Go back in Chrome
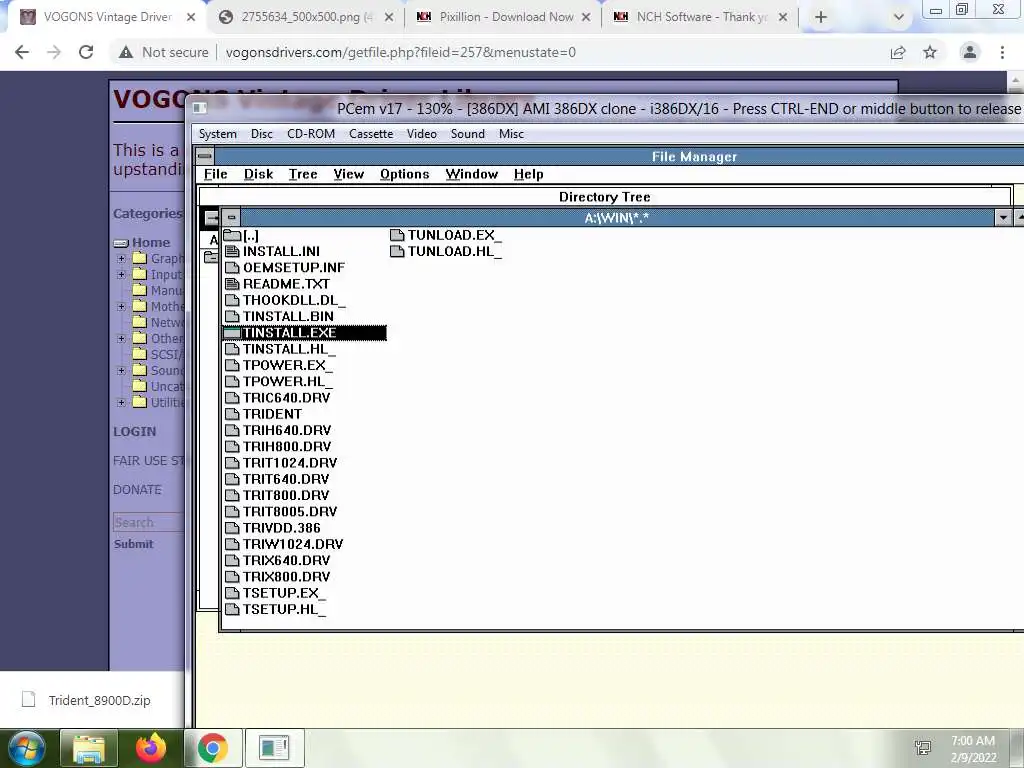 [22, 52]
